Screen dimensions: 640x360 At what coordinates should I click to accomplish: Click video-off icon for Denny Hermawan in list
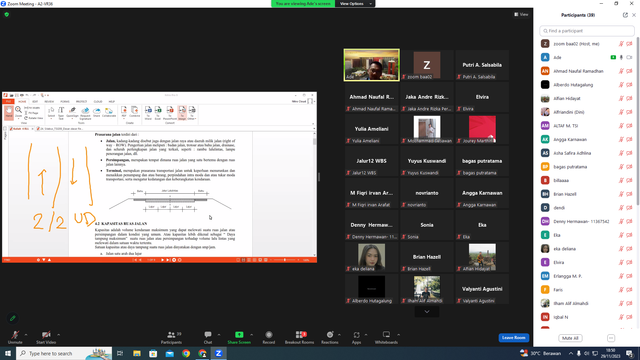(x=629, y=222)
